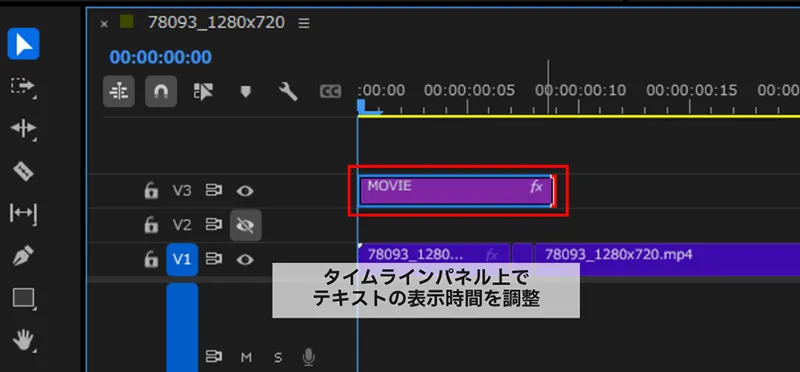Select the Selection tool arrow
The height and width of the screenshot is (372, 800).
(23, 44)
